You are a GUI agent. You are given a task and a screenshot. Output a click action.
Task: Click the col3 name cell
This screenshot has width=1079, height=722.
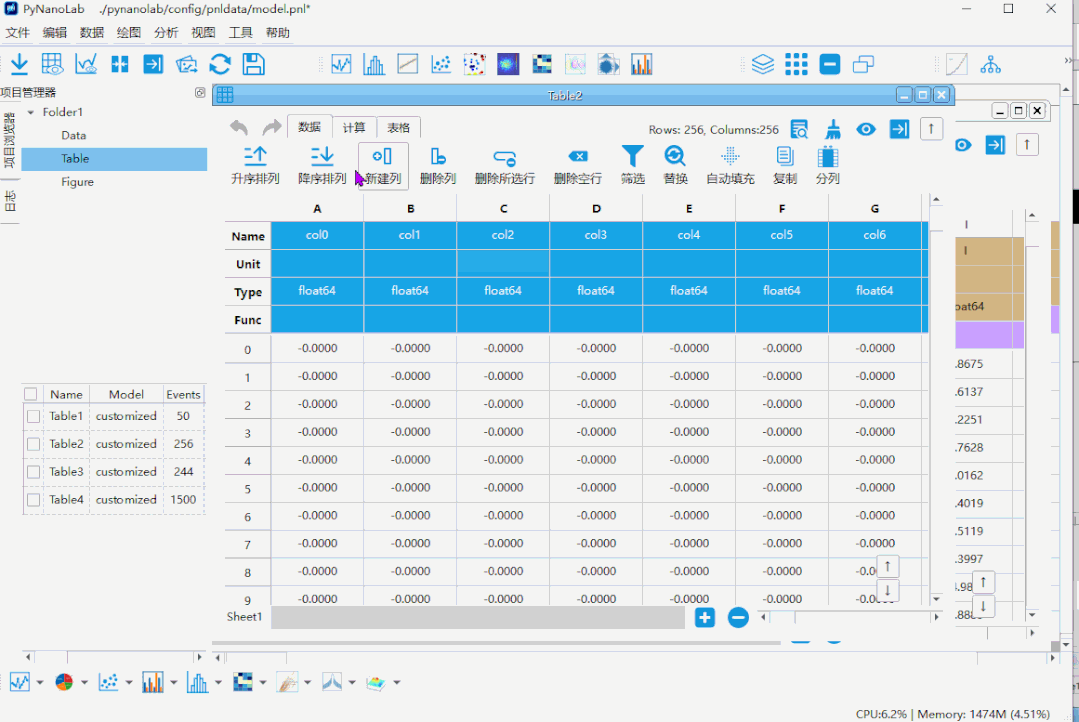(596, 235)
